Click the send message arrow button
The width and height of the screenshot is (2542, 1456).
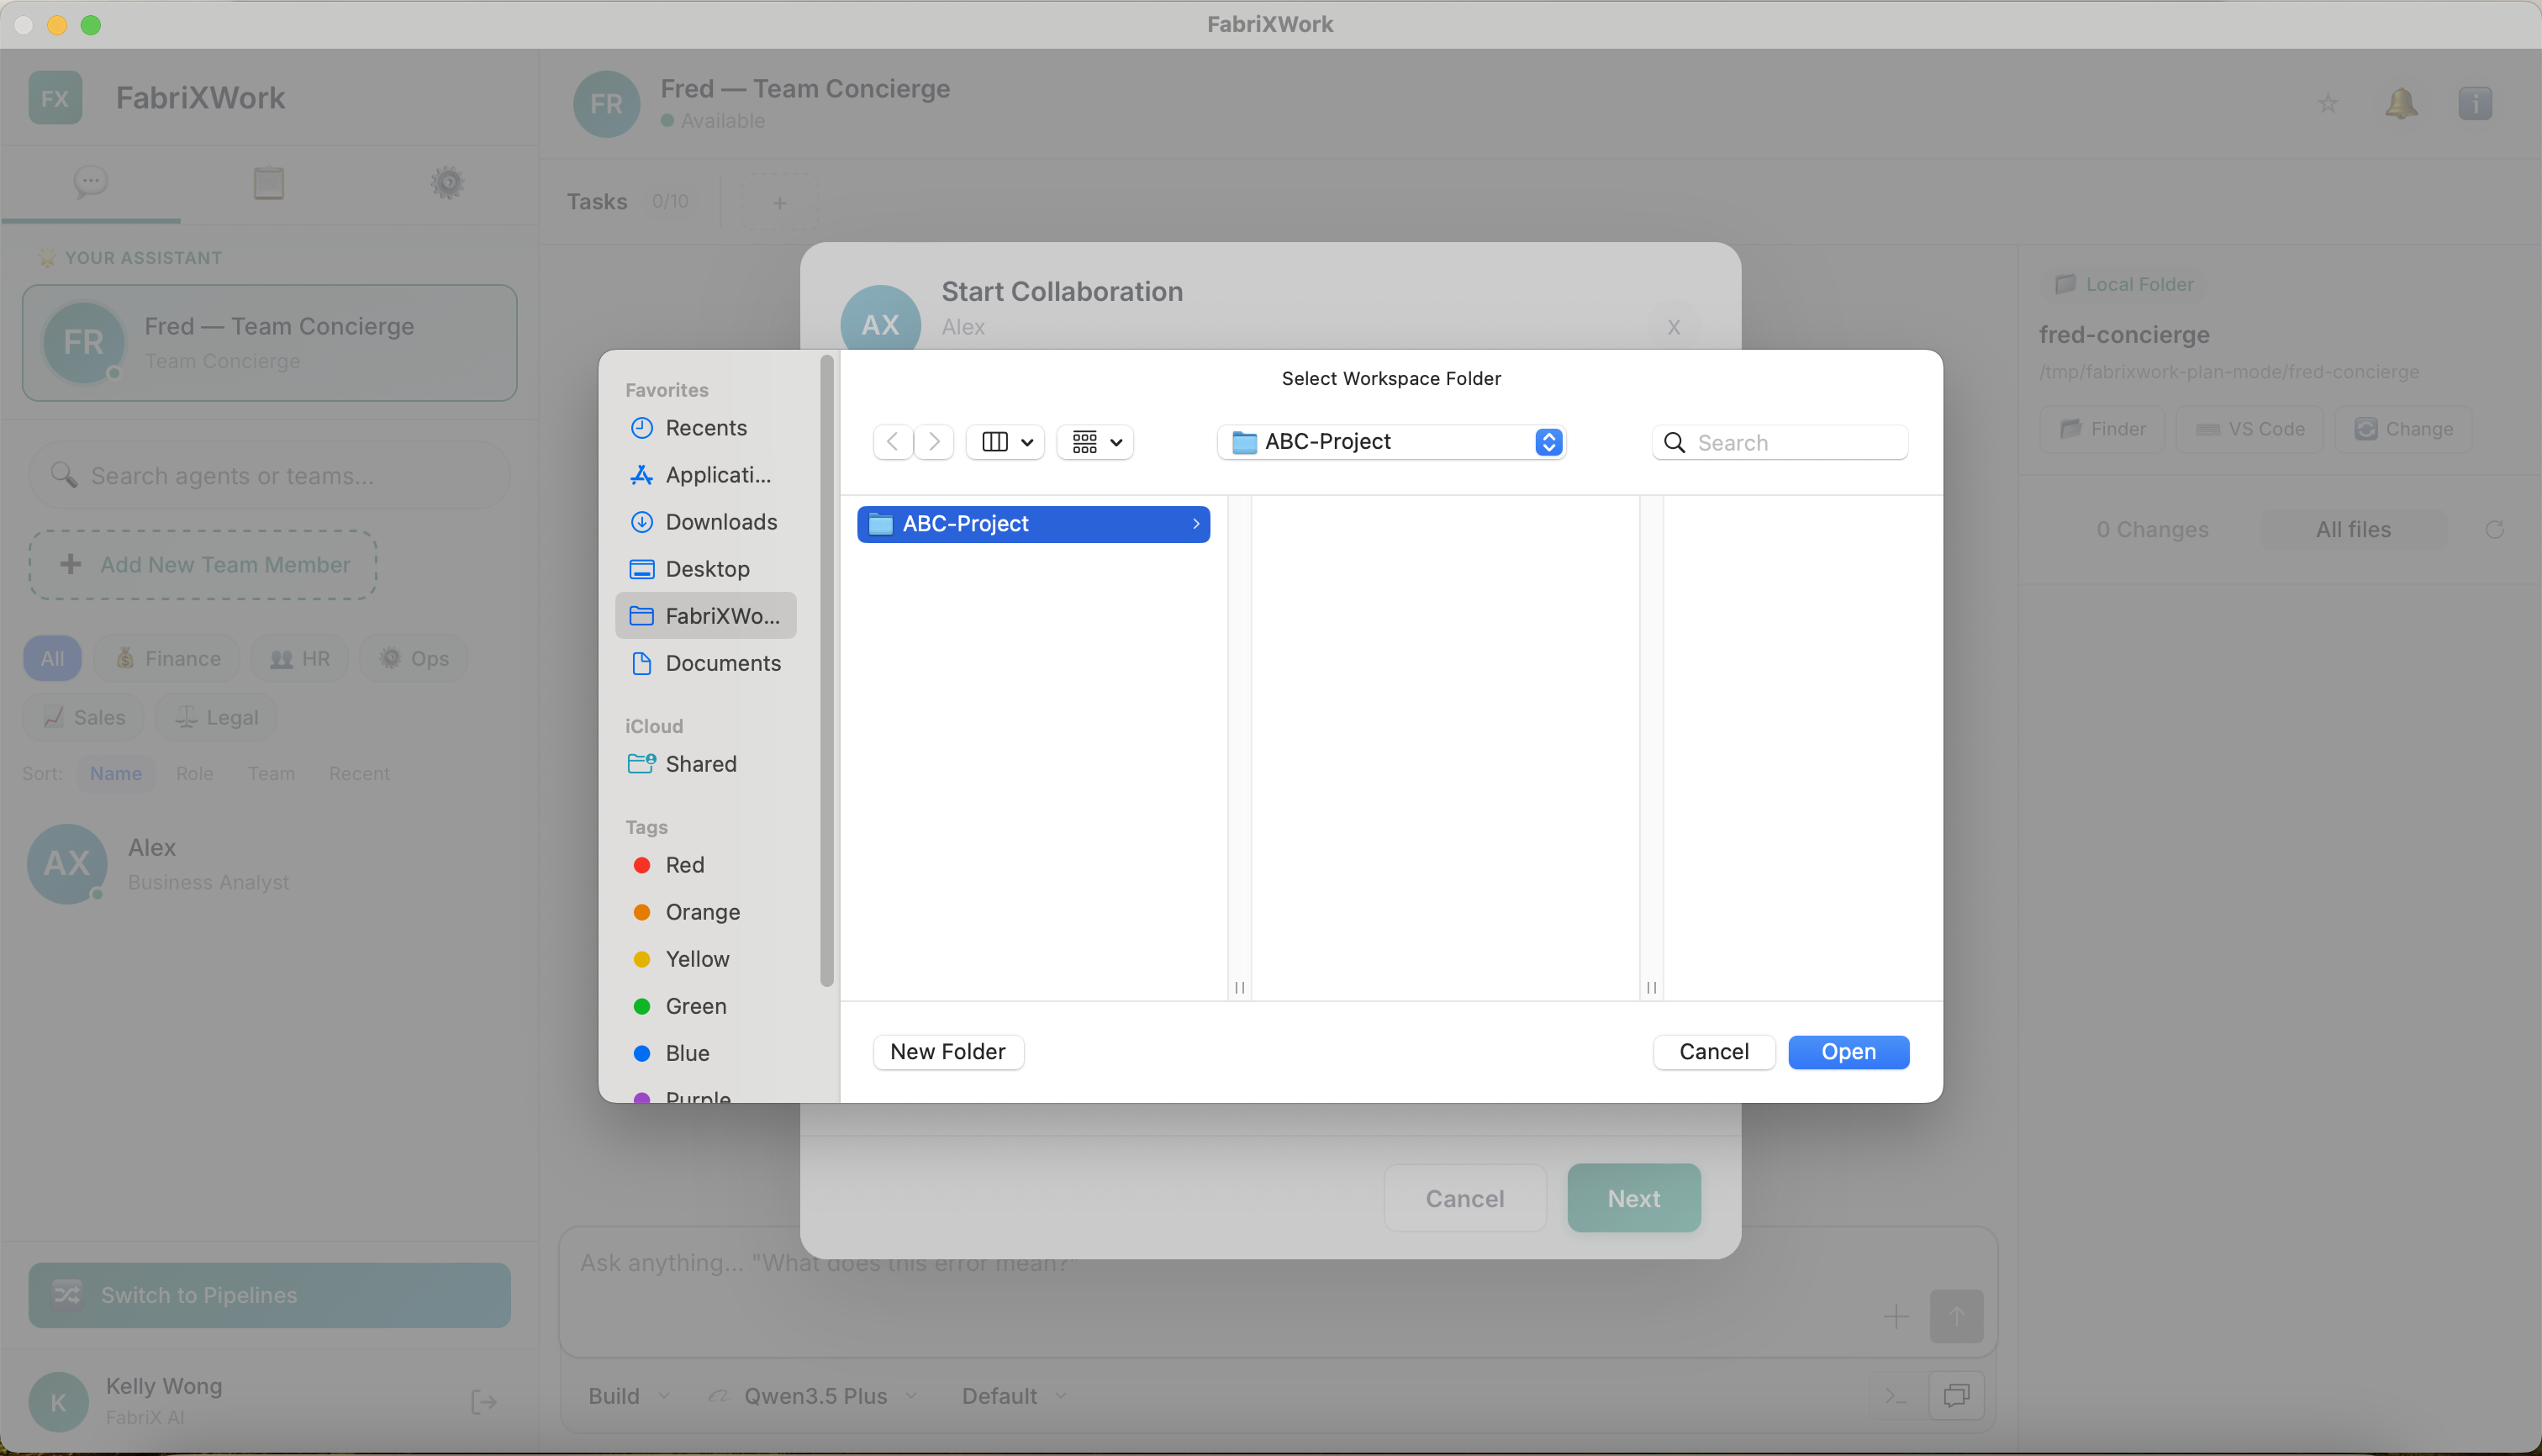[1957, 1316]
